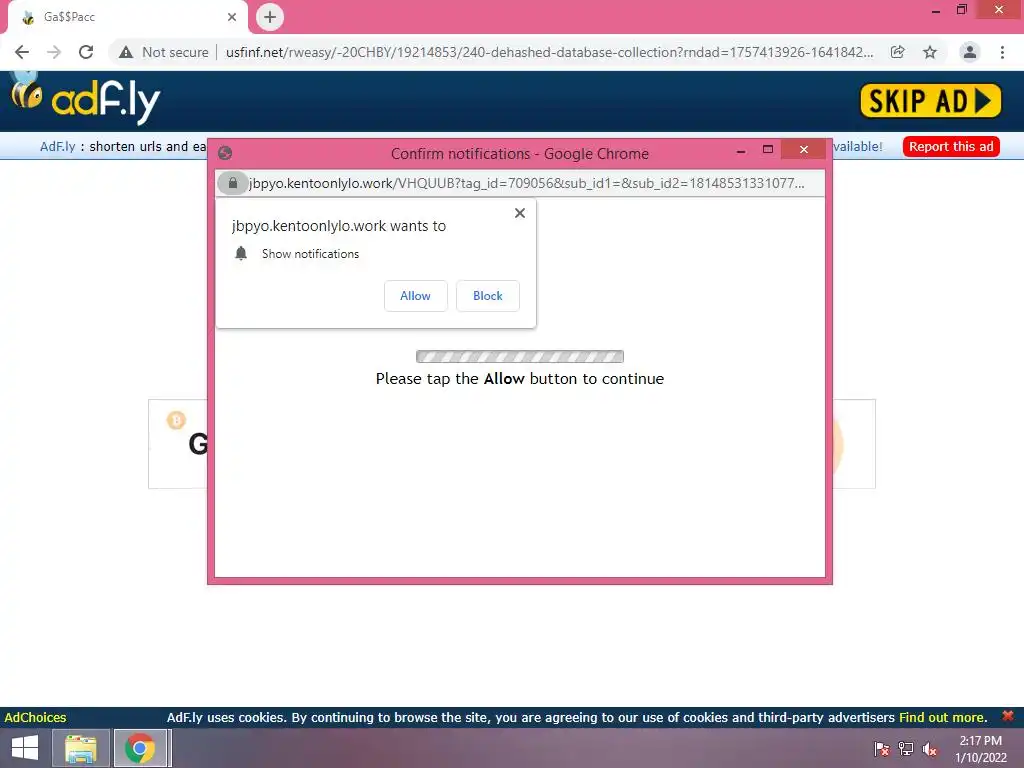
Task: Minimize the Confirm notifications popup window
Action: (x=741, y=150)
